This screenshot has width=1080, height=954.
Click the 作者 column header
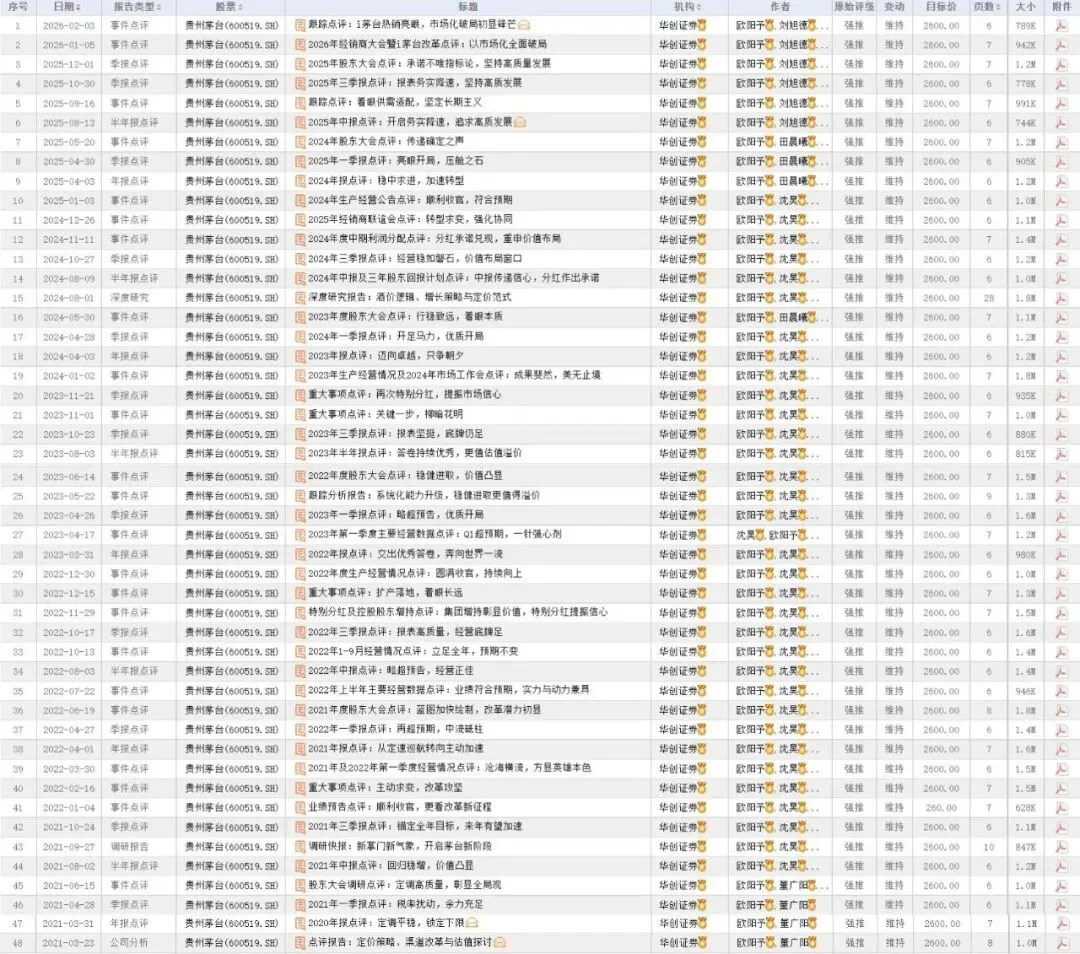(780, 7)
